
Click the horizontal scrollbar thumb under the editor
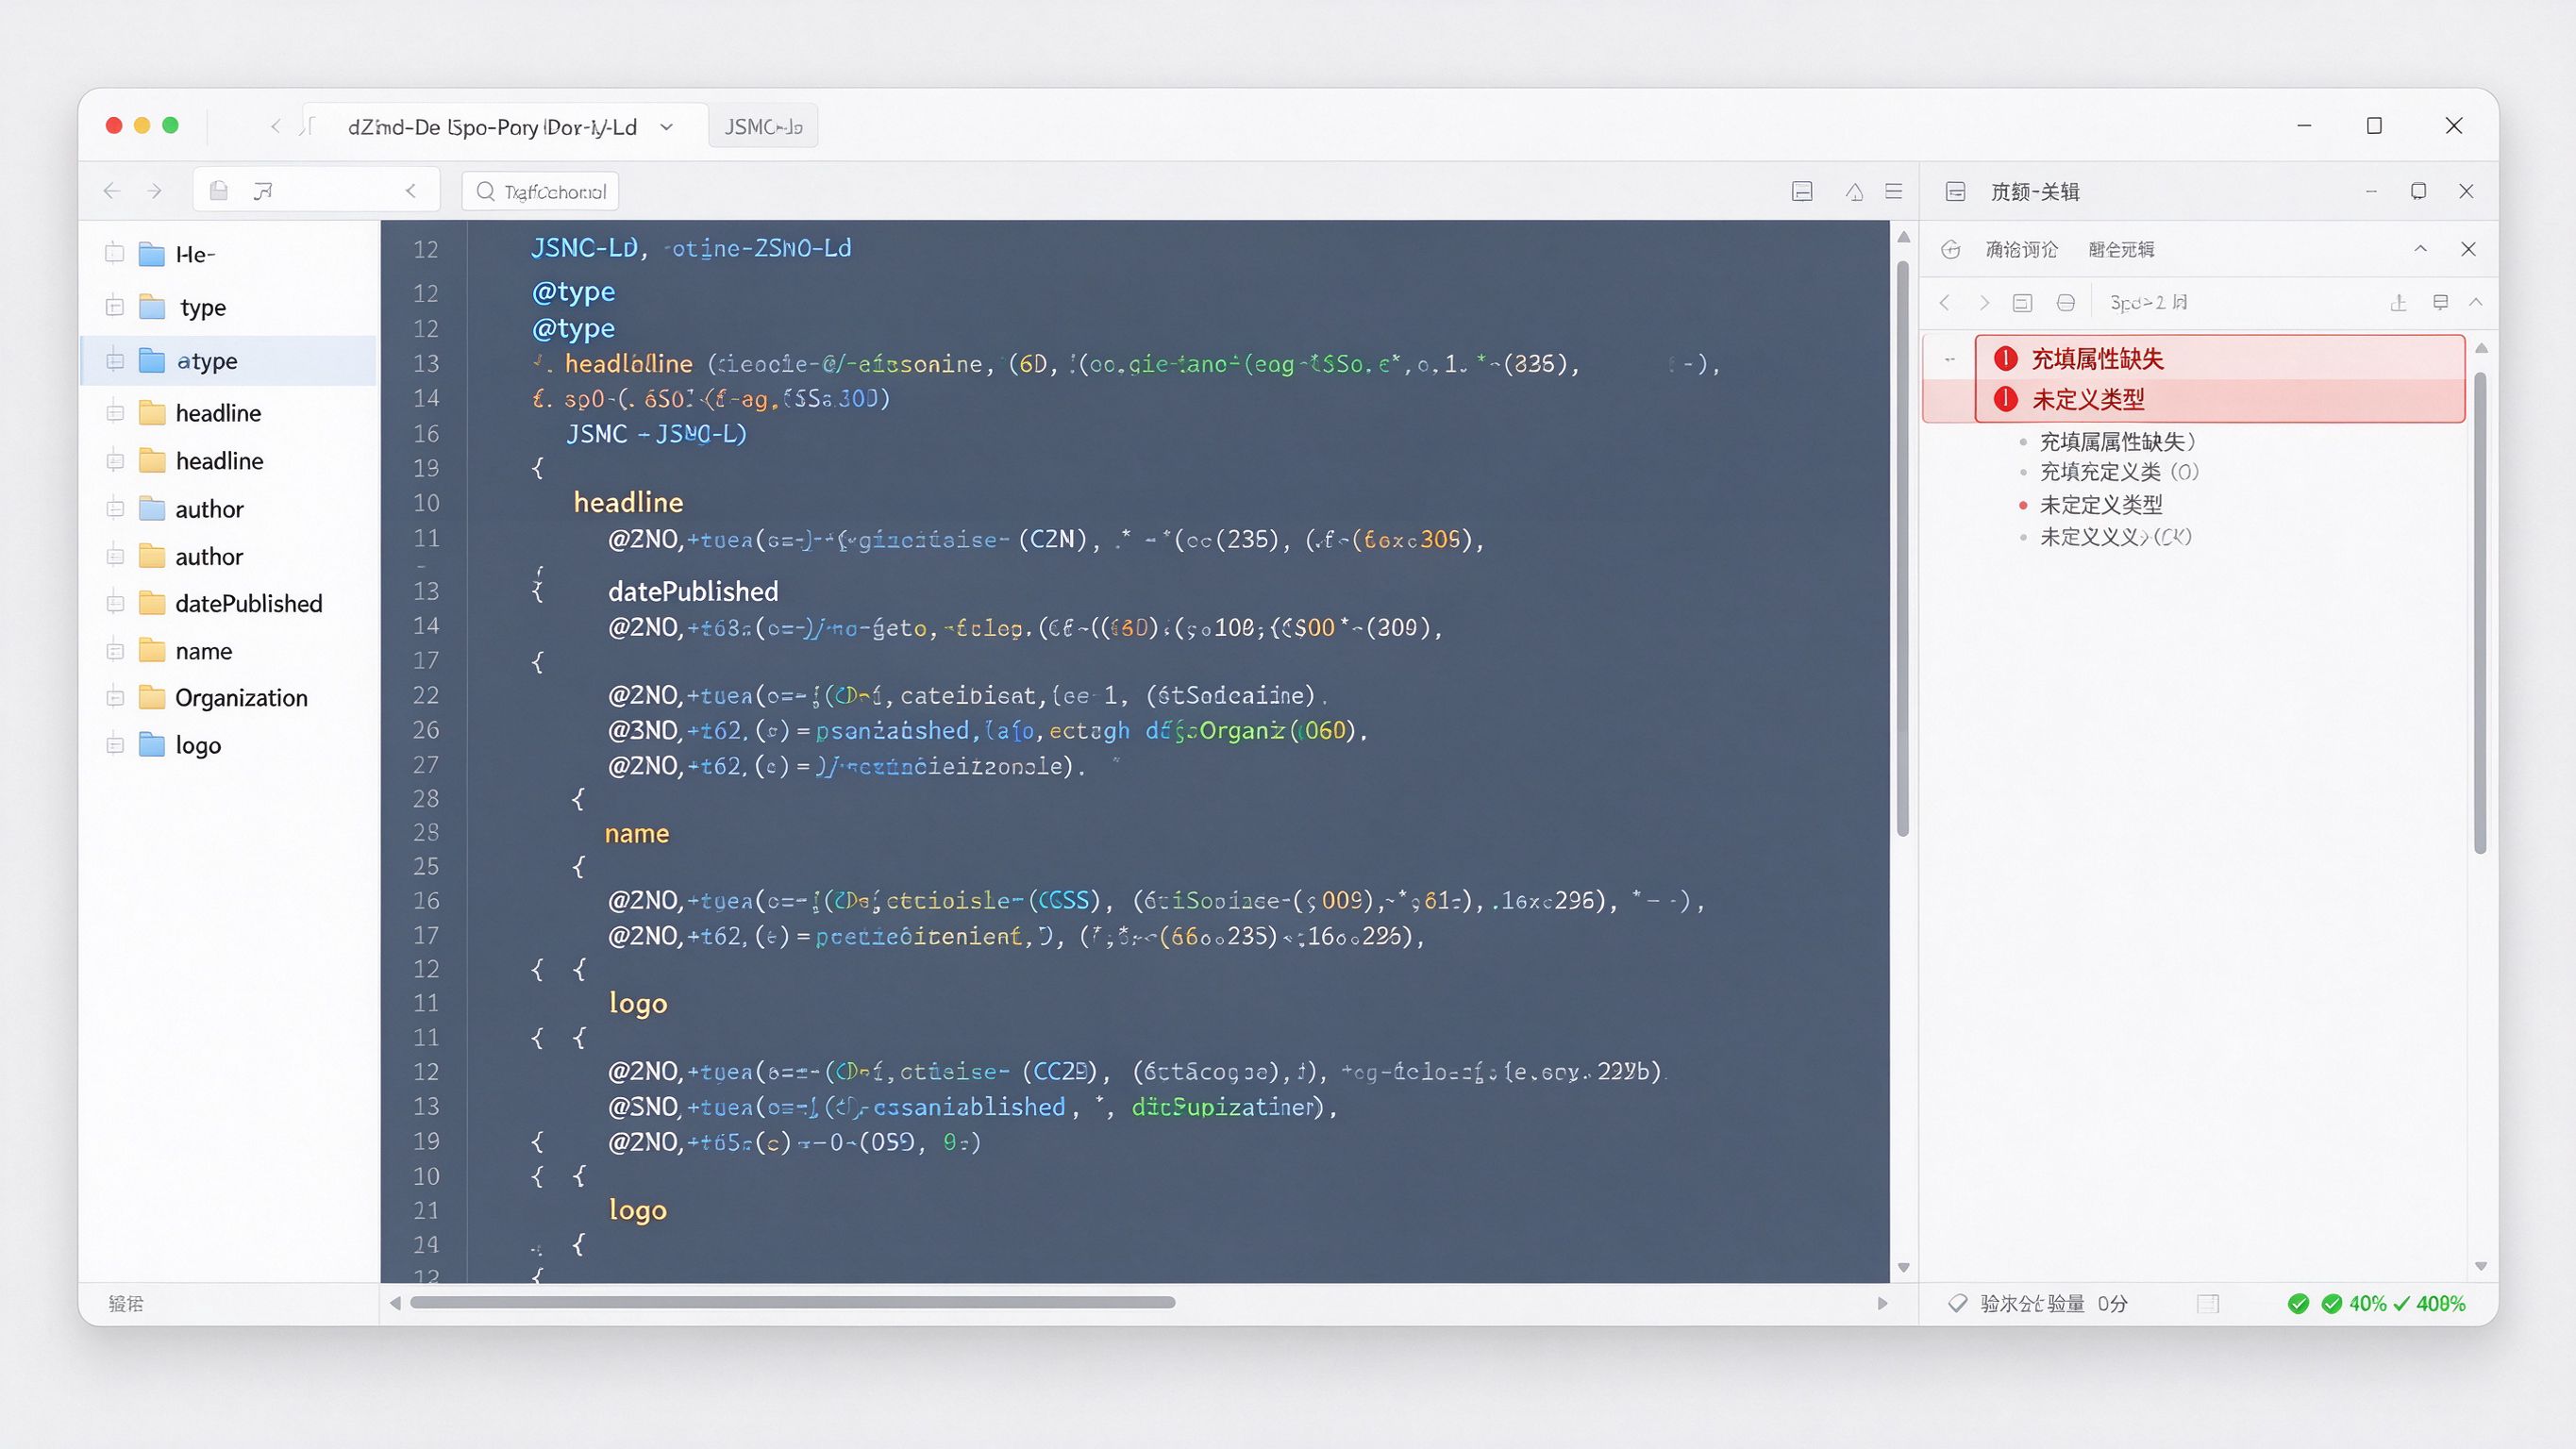click(x=792, y=1302)
